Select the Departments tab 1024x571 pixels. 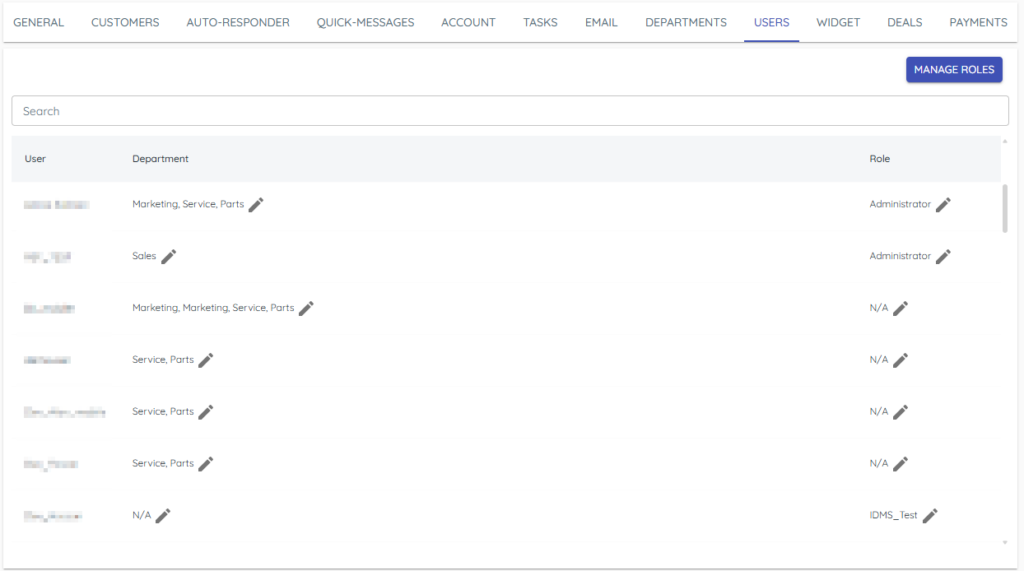pyautogui.click(x=686, y=22)
